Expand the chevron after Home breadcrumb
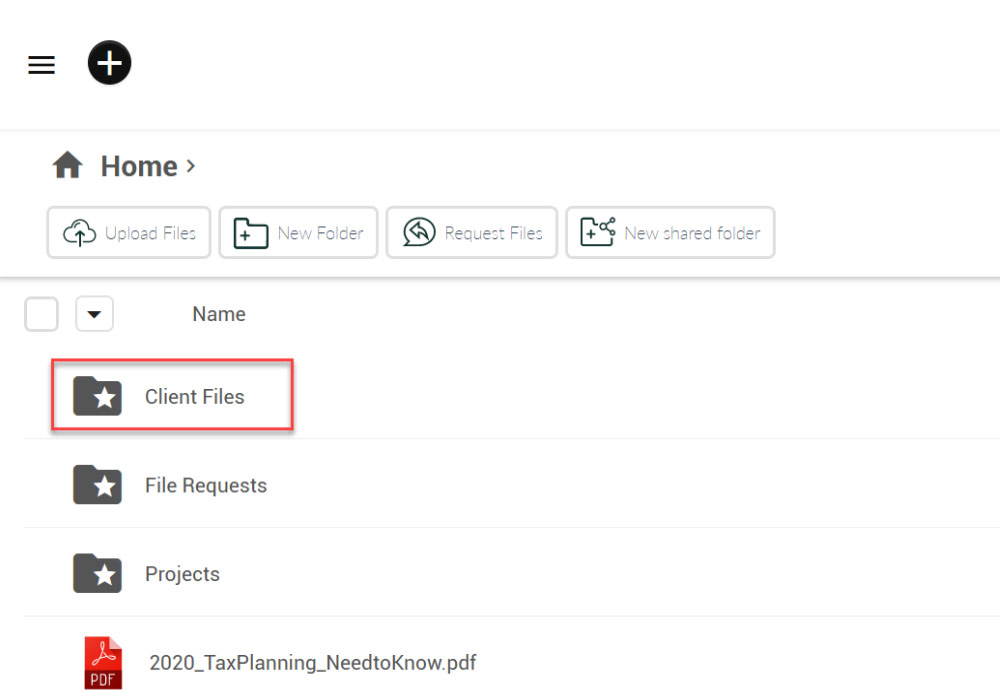The image size is (1000, 700). coord(190,166)
